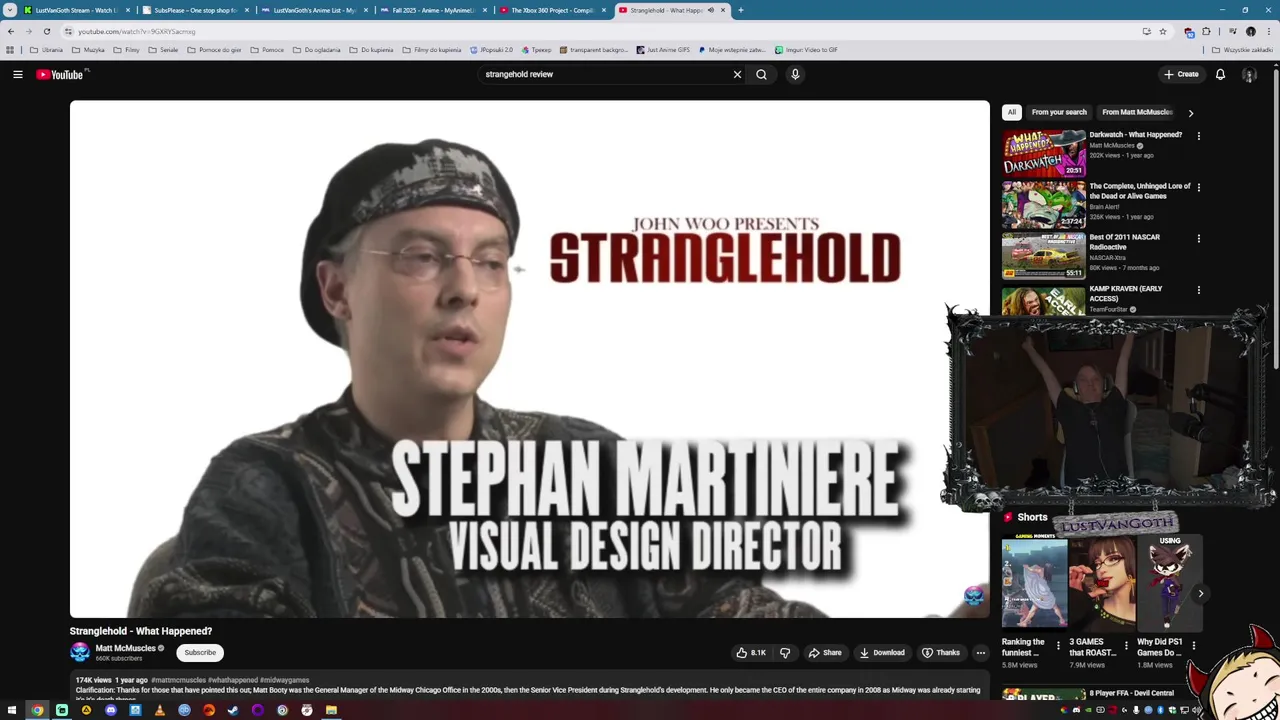The image size is (1280, 720).
Task: Click the #whathappened hashtag
Action: tap(233, 680)
